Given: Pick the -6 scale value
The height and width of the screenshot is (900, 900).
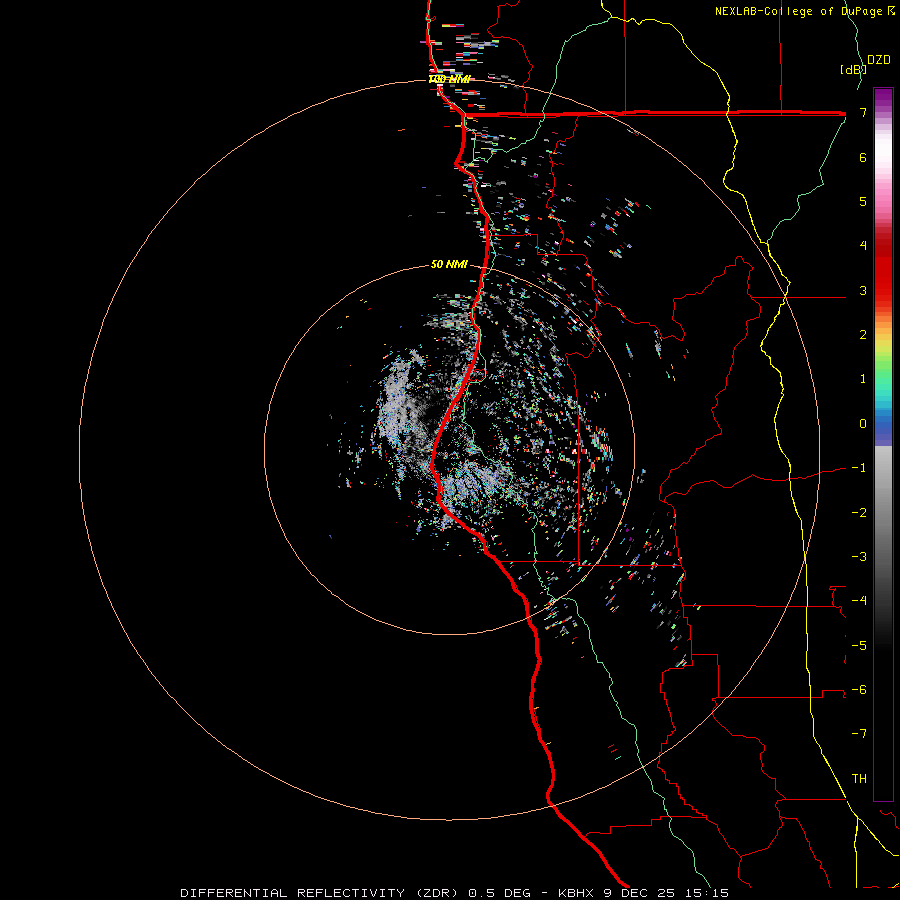Looking at the screenshot, I should 859,690.
